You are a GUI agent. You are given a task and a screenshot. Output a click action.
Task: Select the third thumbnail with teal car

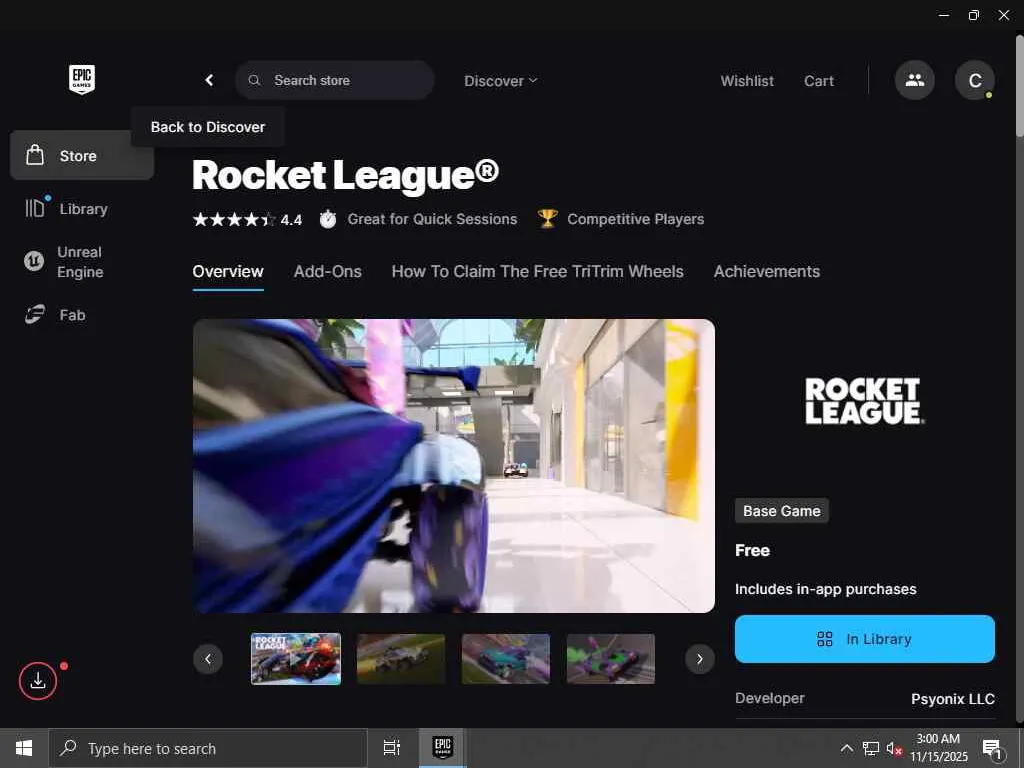pos(505,659)
